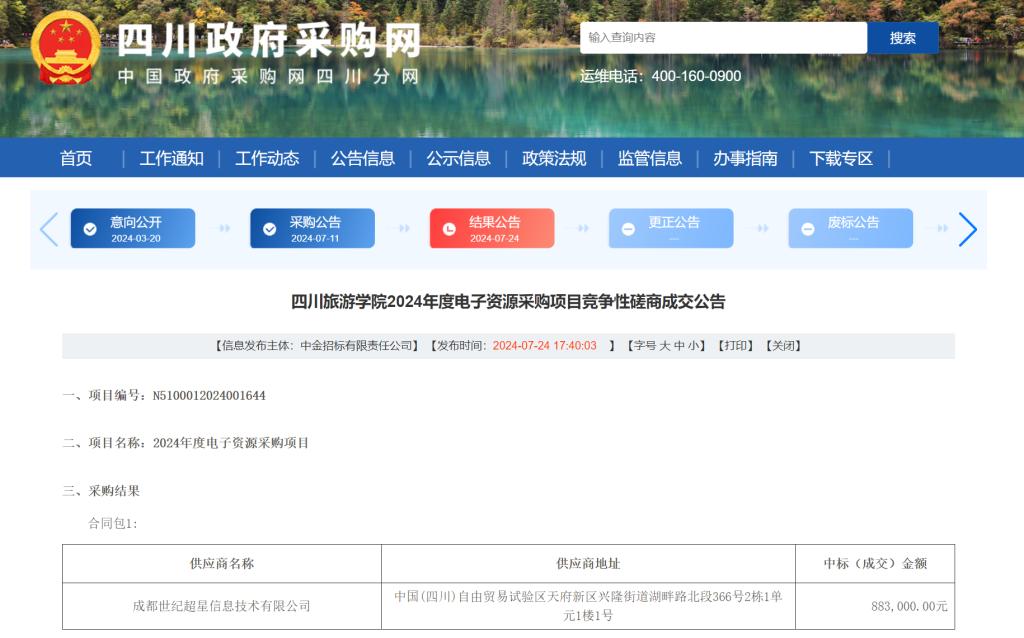Open the 下载专区 menu item

(841, 158)
